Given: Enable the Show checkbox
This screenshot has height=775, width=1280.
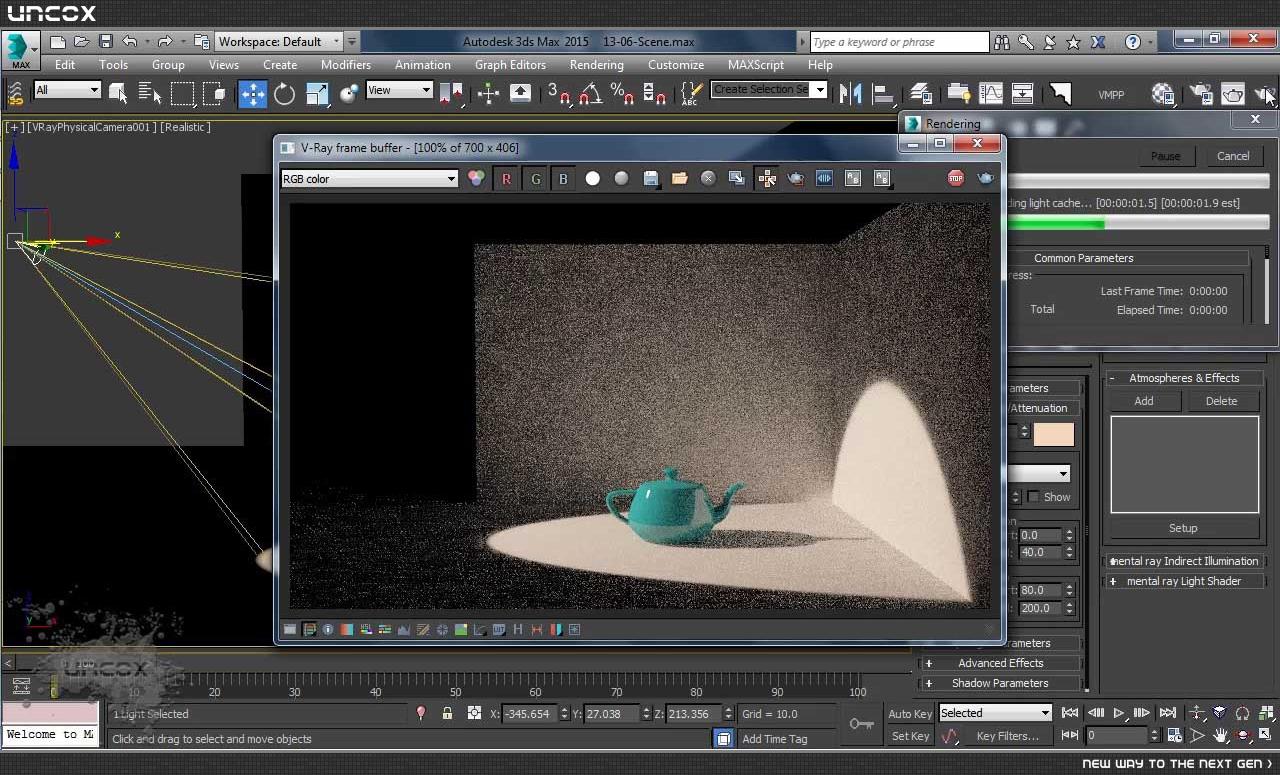Looking at the screenshot, I should coord(1033,497).
